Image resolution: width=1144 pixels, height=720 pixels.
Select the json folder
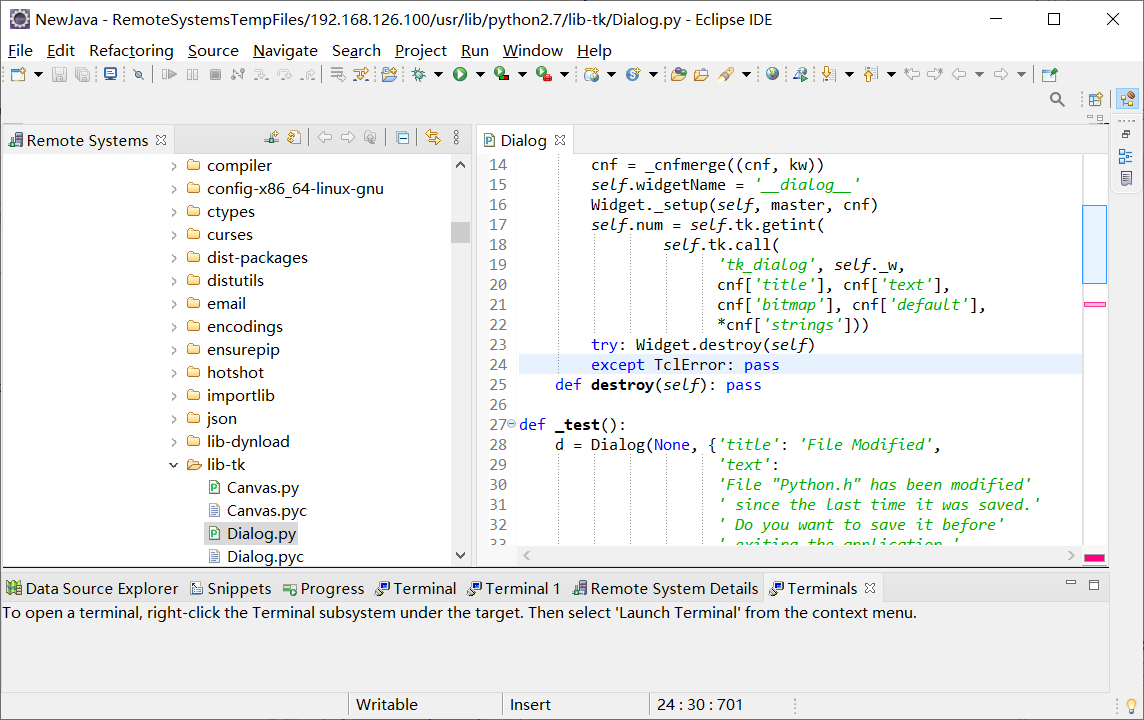[212, 419]
